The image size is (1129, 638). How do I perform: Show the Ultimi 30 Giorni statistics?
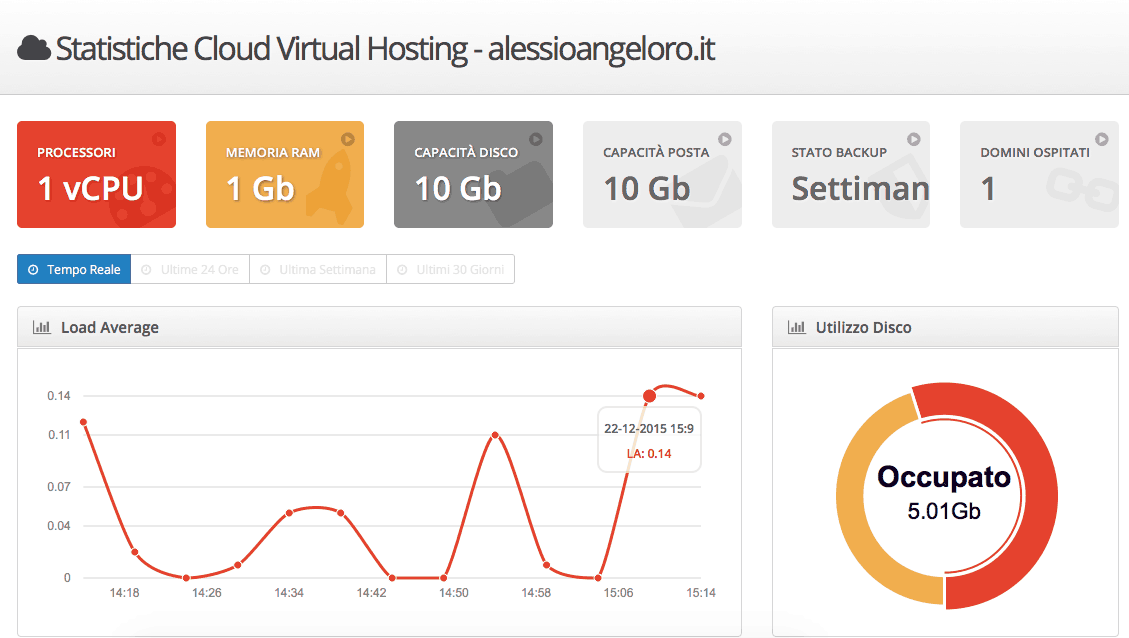pos(451,270)
